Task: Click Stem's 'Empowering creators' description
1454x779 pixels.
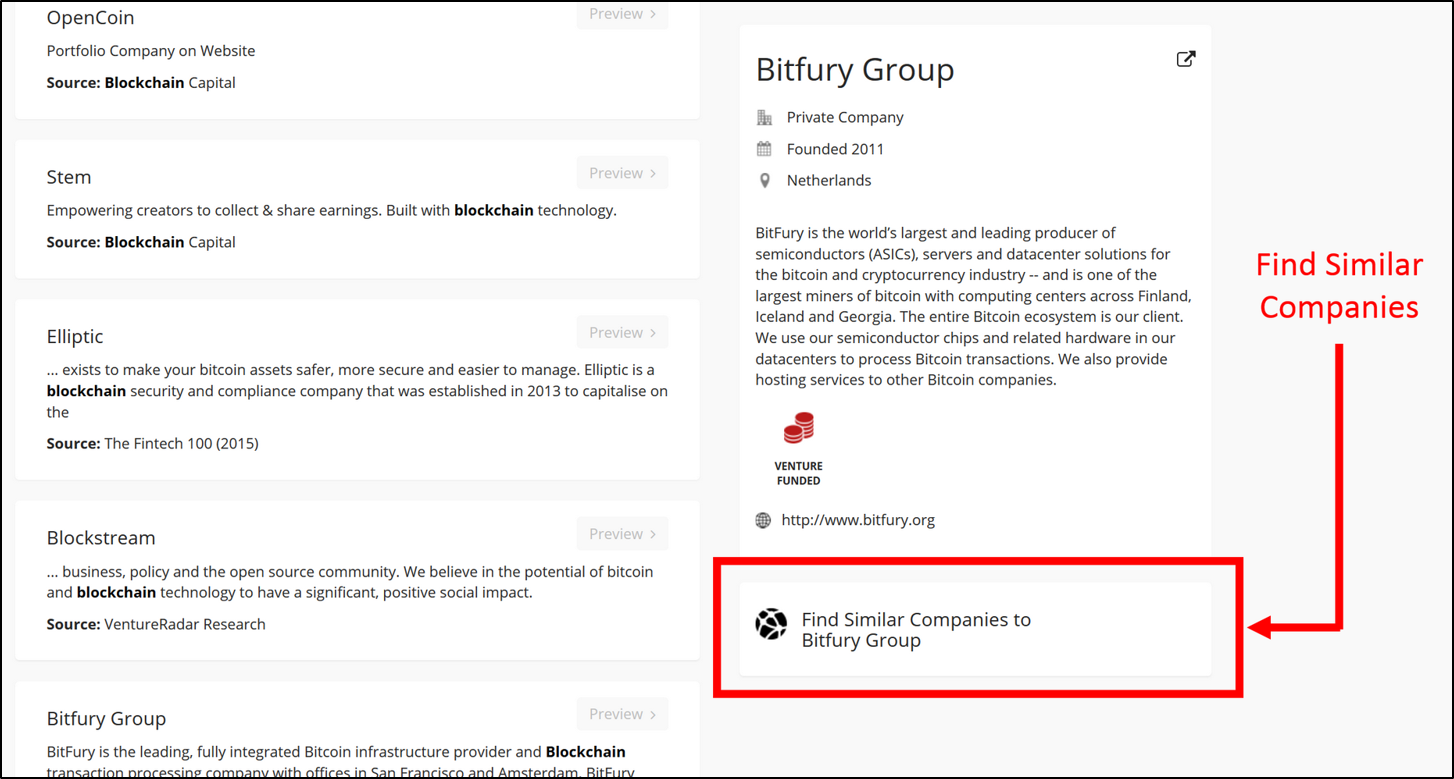Action: coord(332,211)
